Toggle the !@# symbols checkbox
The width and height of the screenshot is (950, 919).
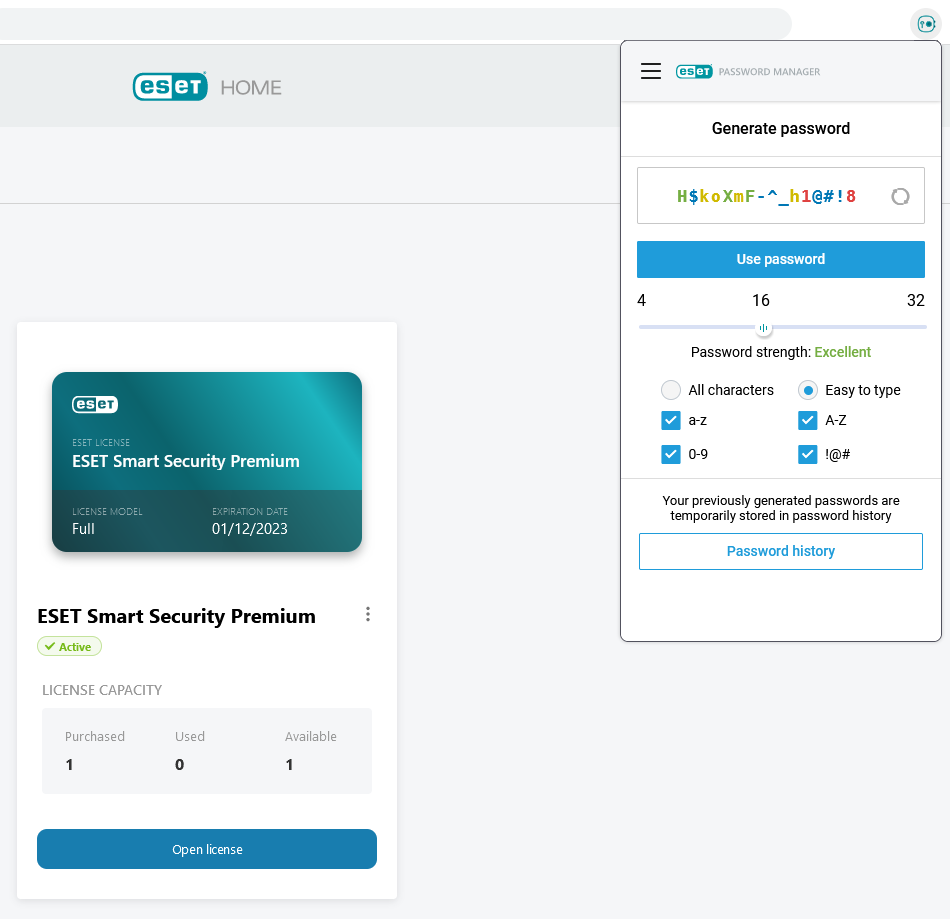click(x=808, y=454)
